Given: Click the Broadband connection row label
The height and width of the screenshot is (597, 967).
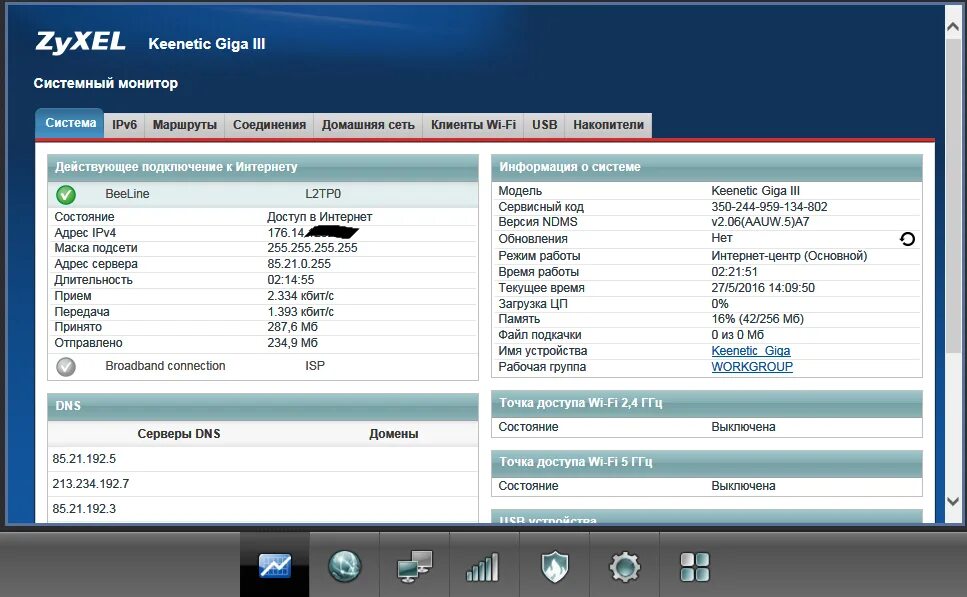Looking at the screenshot, I should tap(165, 366).
